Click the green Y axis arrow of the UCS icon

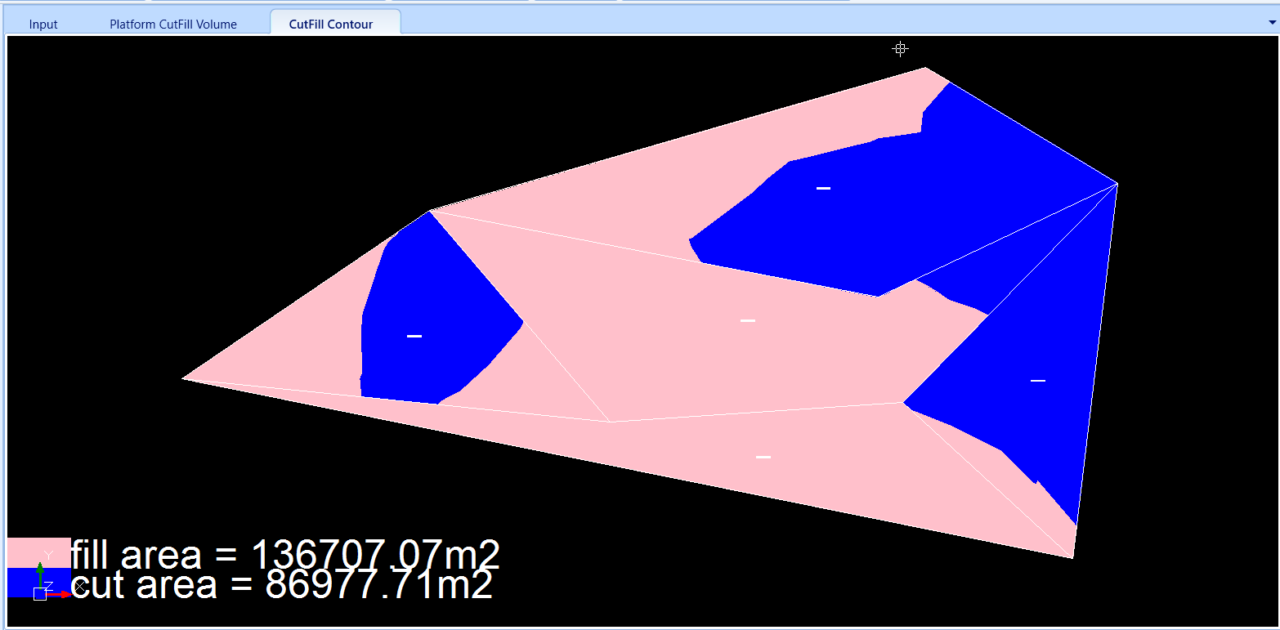pos(40,570)
